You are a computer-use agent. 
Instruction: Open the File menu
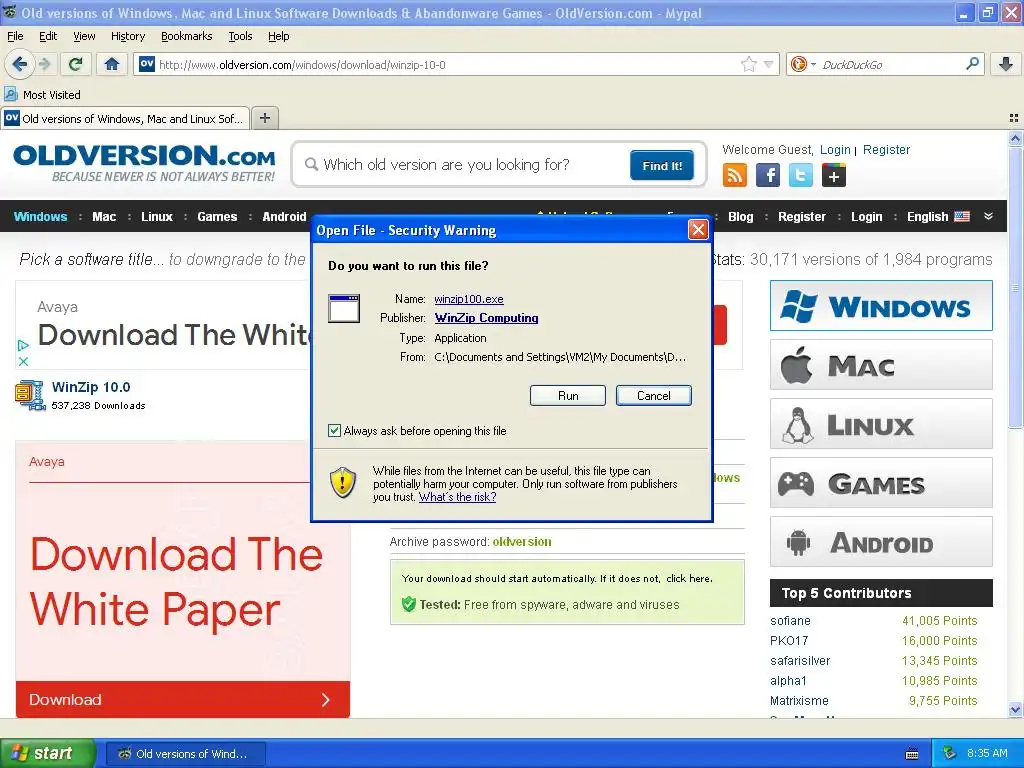[x=15, y=36]
